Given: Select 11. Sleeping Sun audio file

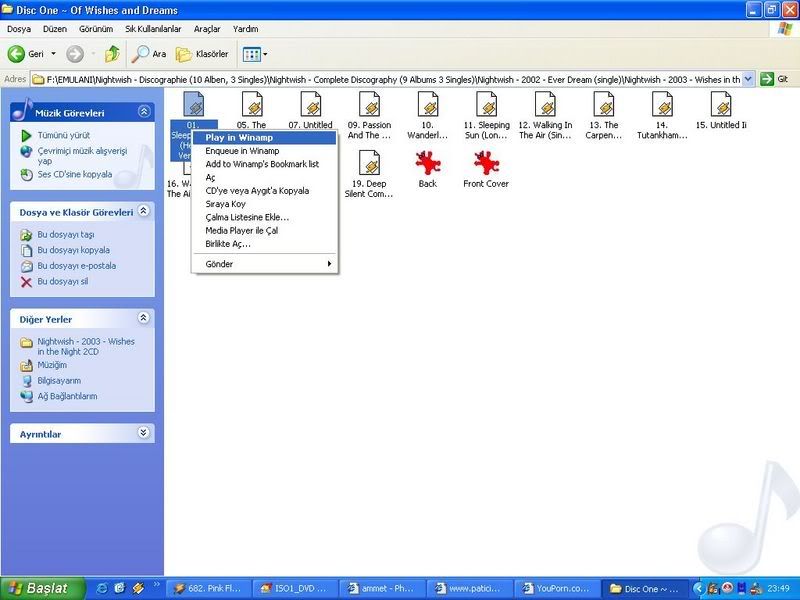Looking at the screenshot, I should (x=486, y=116).
